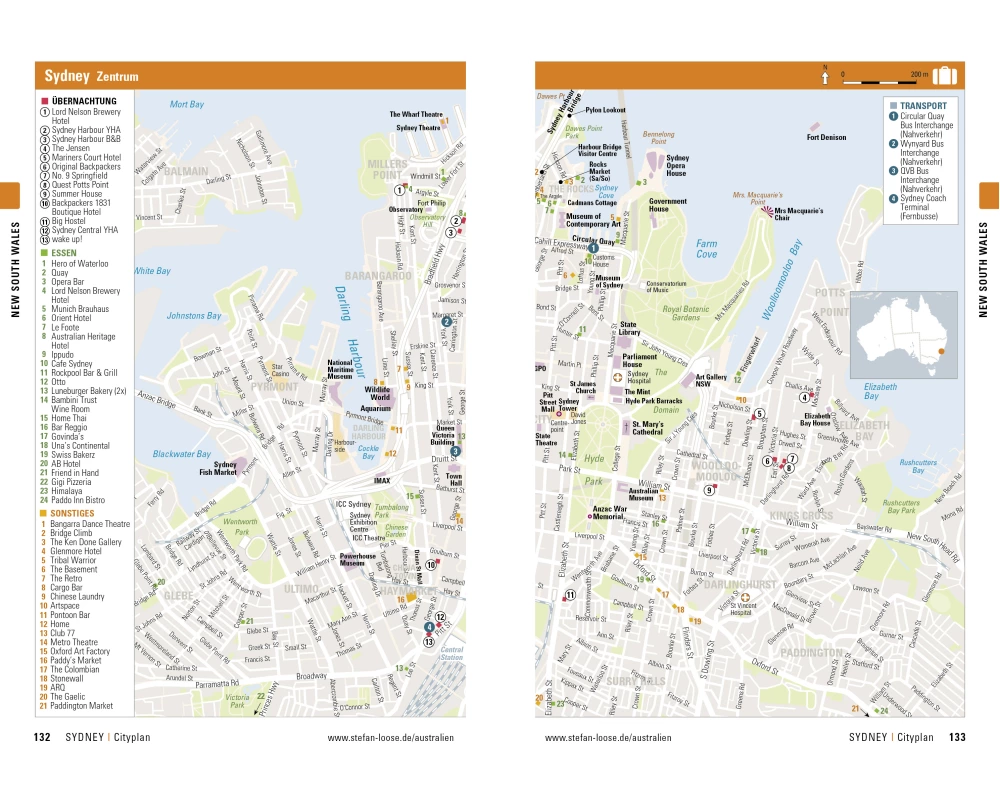
Task: Click the 'IMAX' map label
Action: point(382,480)
